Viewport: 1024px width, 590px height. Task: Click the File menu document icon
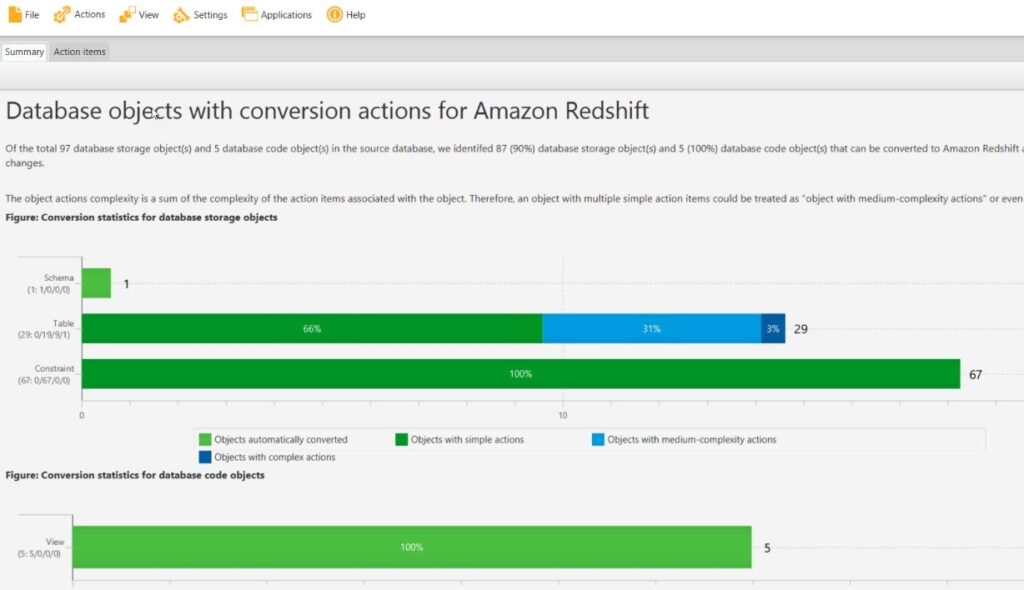[x=14, y=14]
